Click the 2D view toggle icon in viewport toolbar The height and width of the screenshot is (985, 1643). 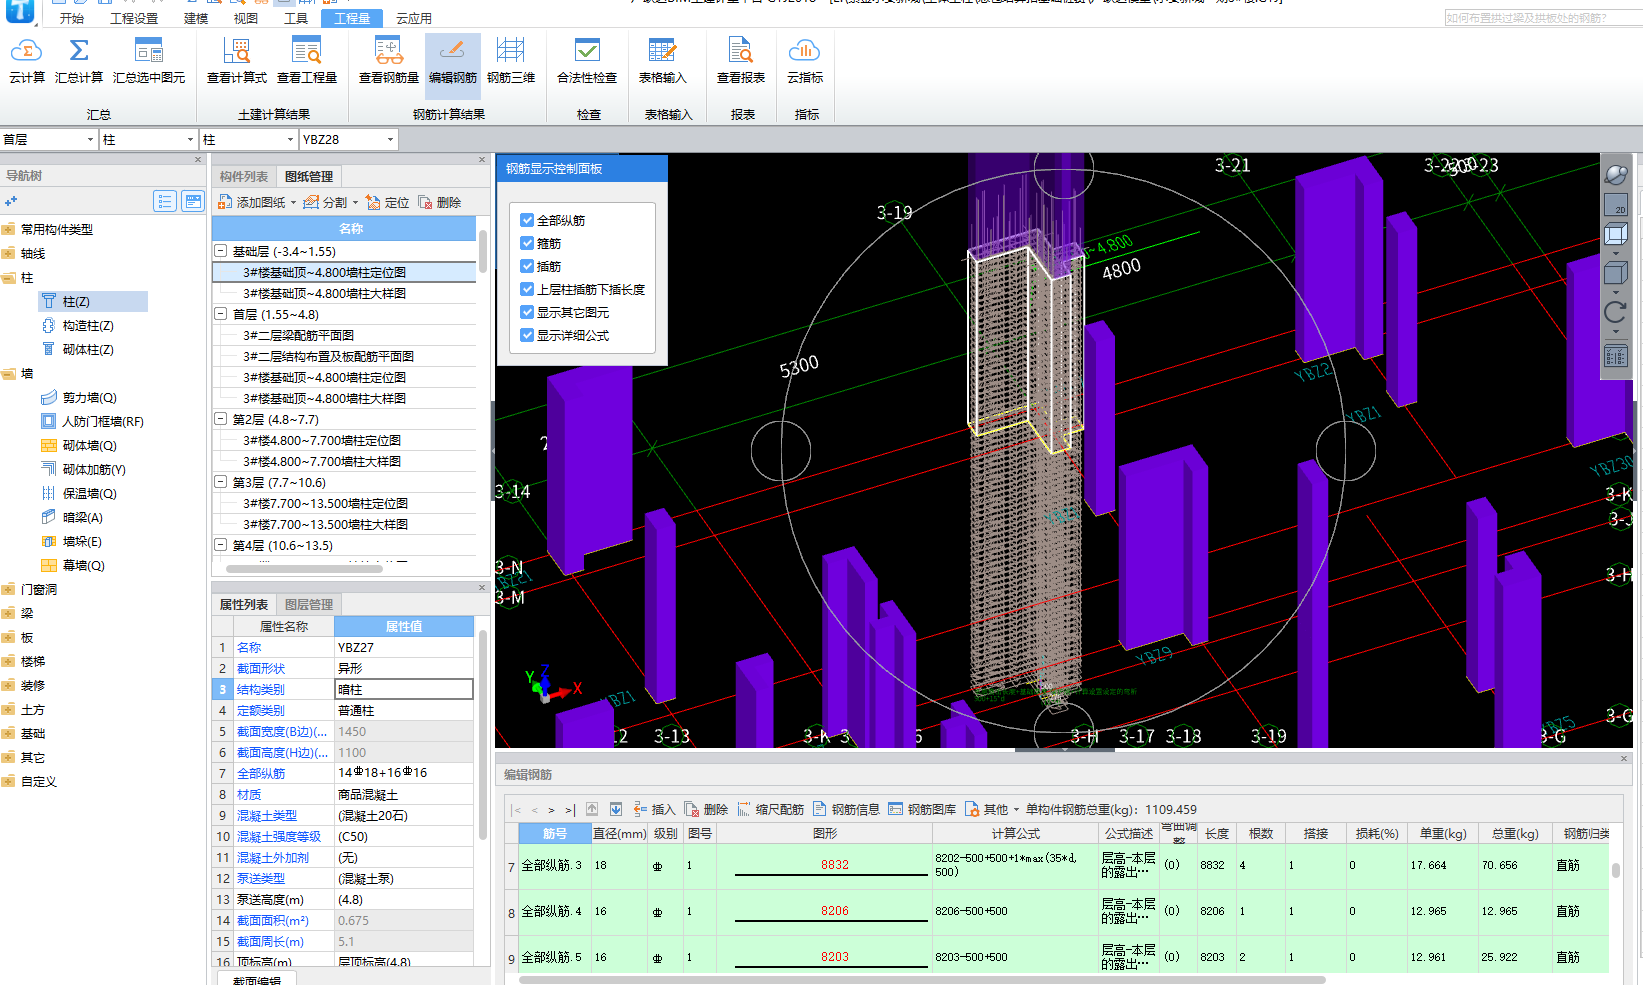[x=1616, y=205]
